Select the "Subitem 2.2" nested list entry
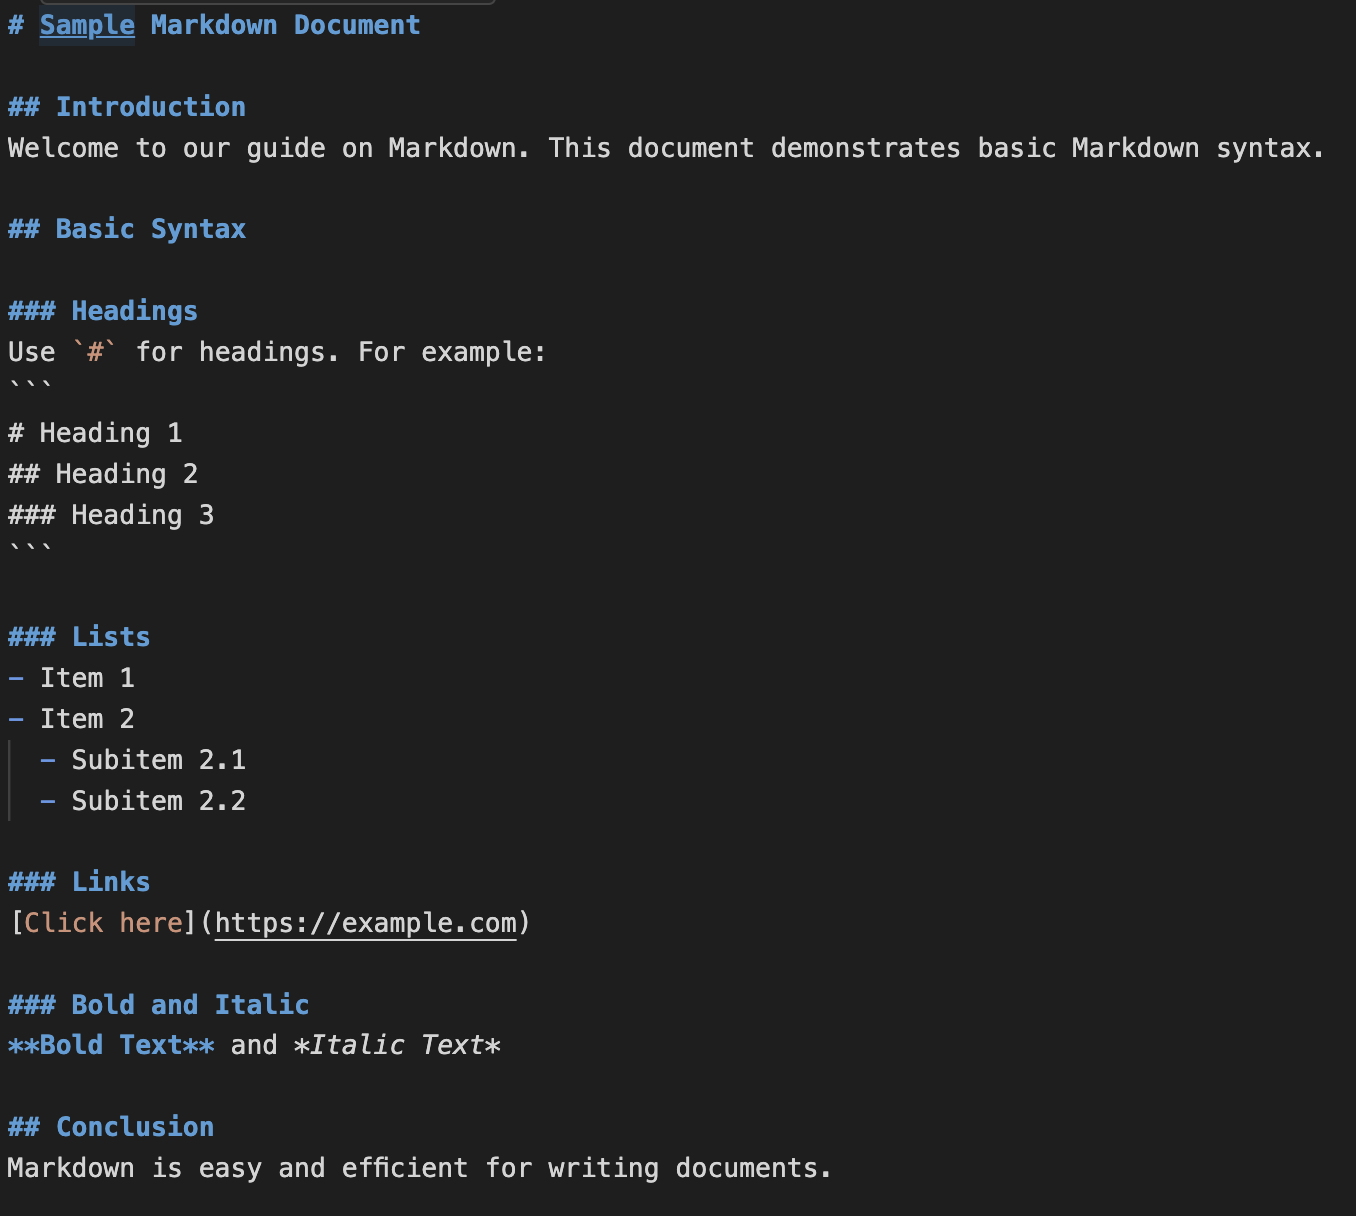1356x1216 pixels. pyautogui.click(x=158, y=801)
